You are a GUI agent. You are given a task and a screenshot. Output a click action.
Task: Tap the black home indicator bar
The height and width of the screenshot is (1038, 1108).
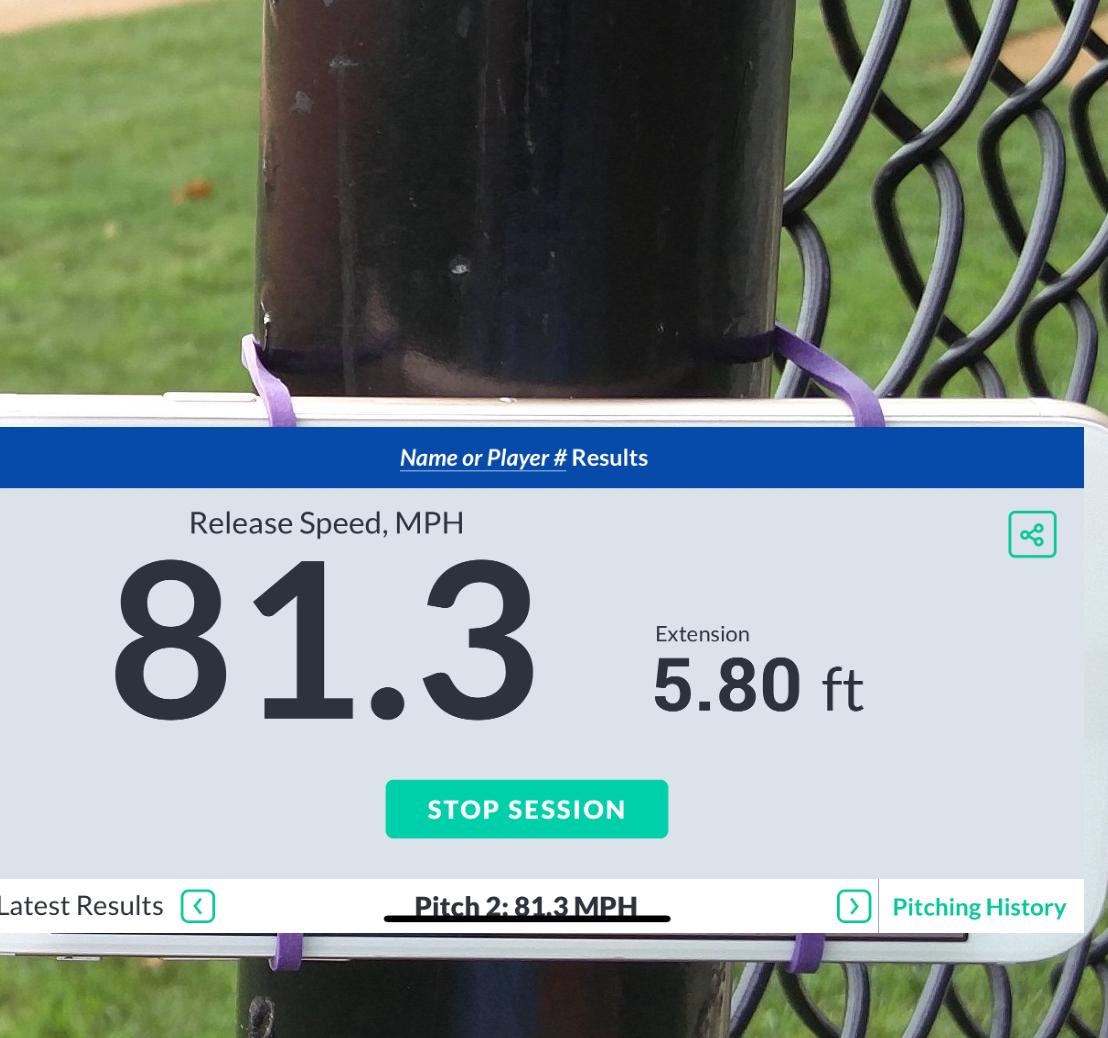pos(526,919)
